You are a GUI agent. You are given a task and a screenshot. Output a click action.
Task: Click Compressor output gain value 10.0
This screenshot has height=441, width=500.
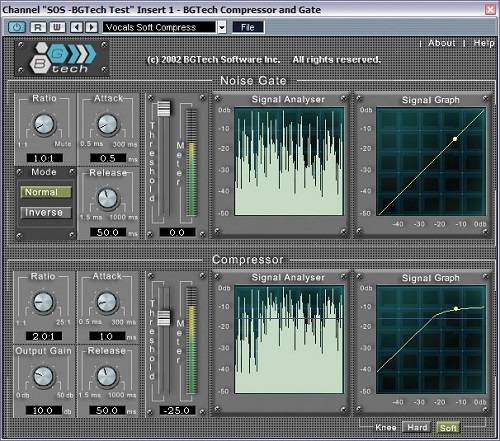click(x=44, y=410)
